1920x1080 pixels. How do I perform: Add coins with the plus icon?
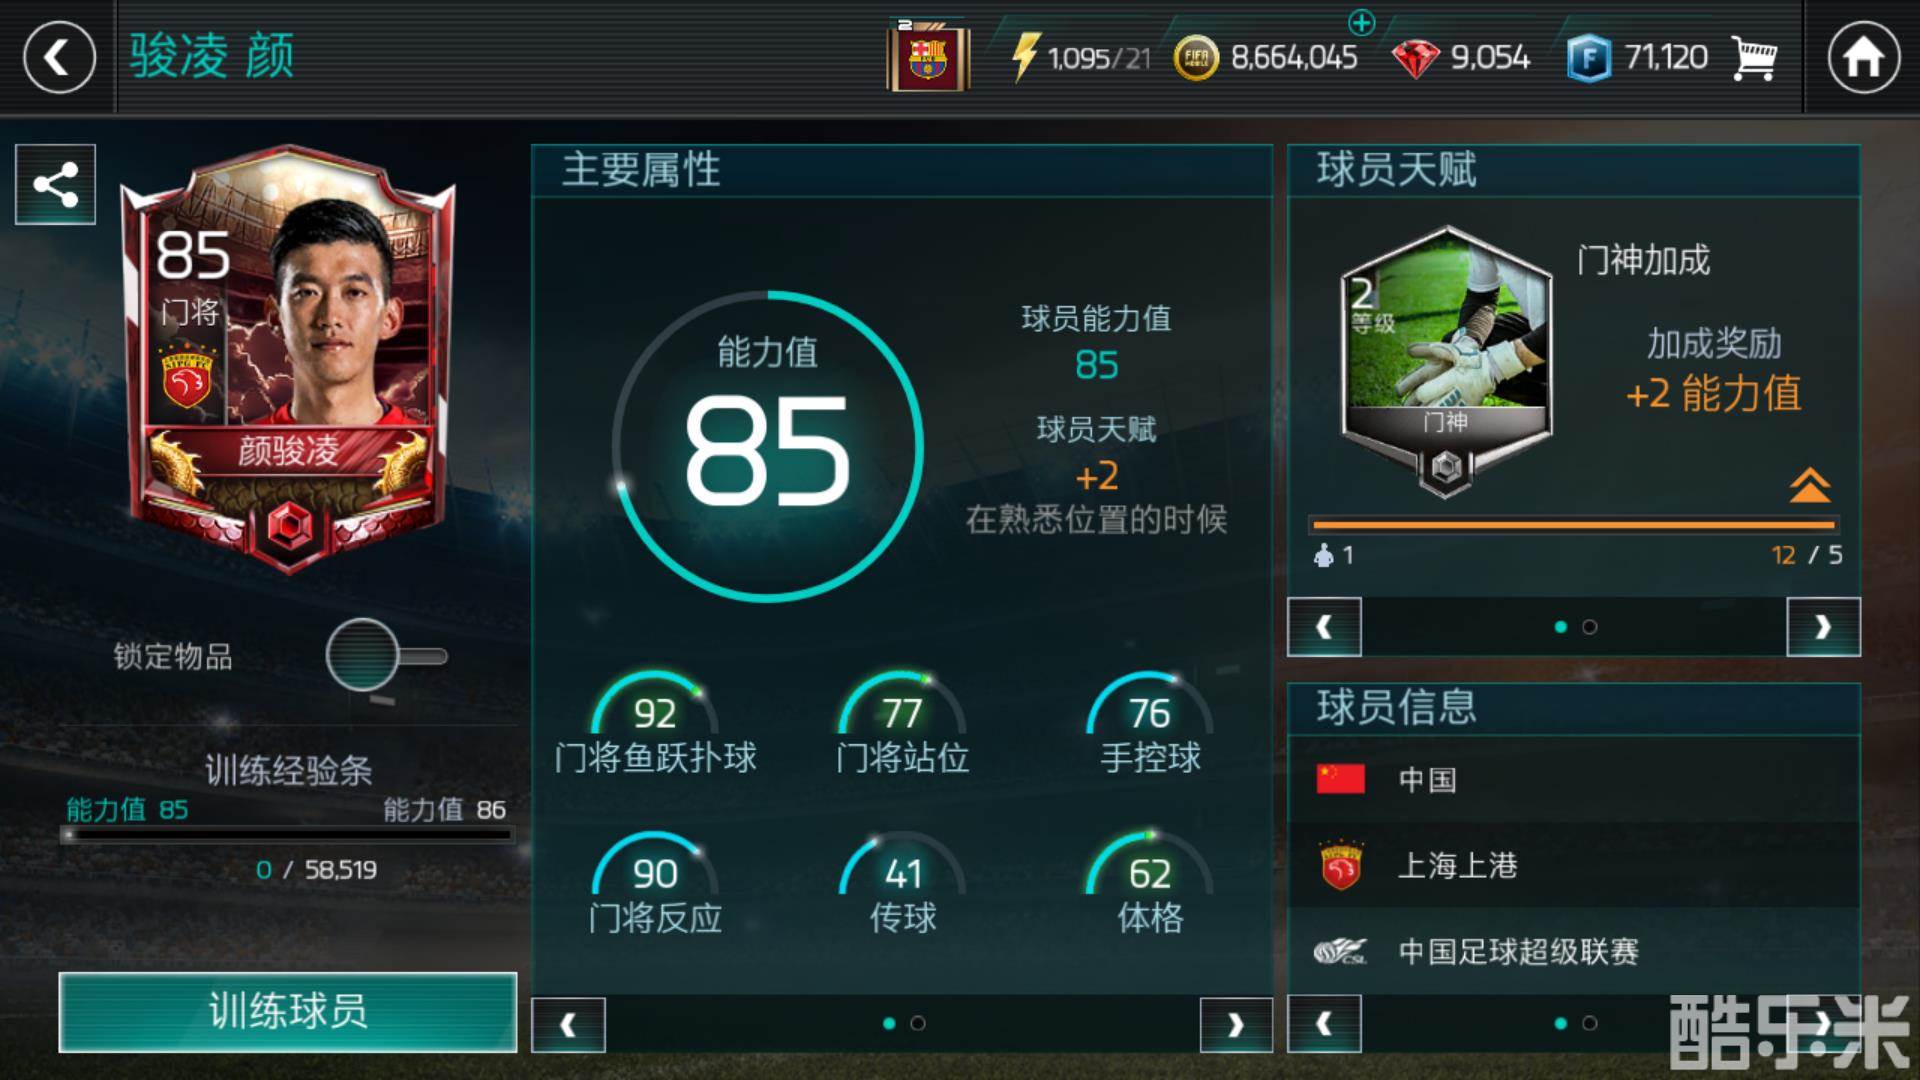pyautogui.click(x=1362, y=21)
